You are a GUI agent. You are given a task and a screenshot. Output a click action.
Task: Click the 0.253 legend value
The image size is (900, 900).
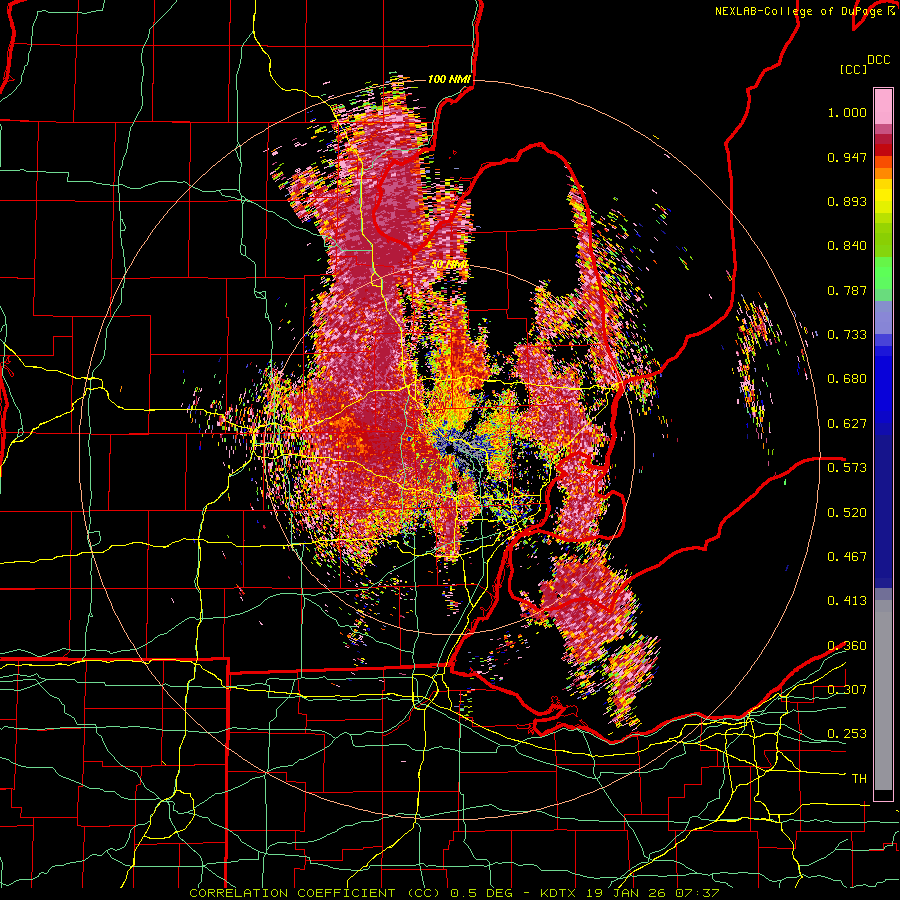click(x=847, y=734)
